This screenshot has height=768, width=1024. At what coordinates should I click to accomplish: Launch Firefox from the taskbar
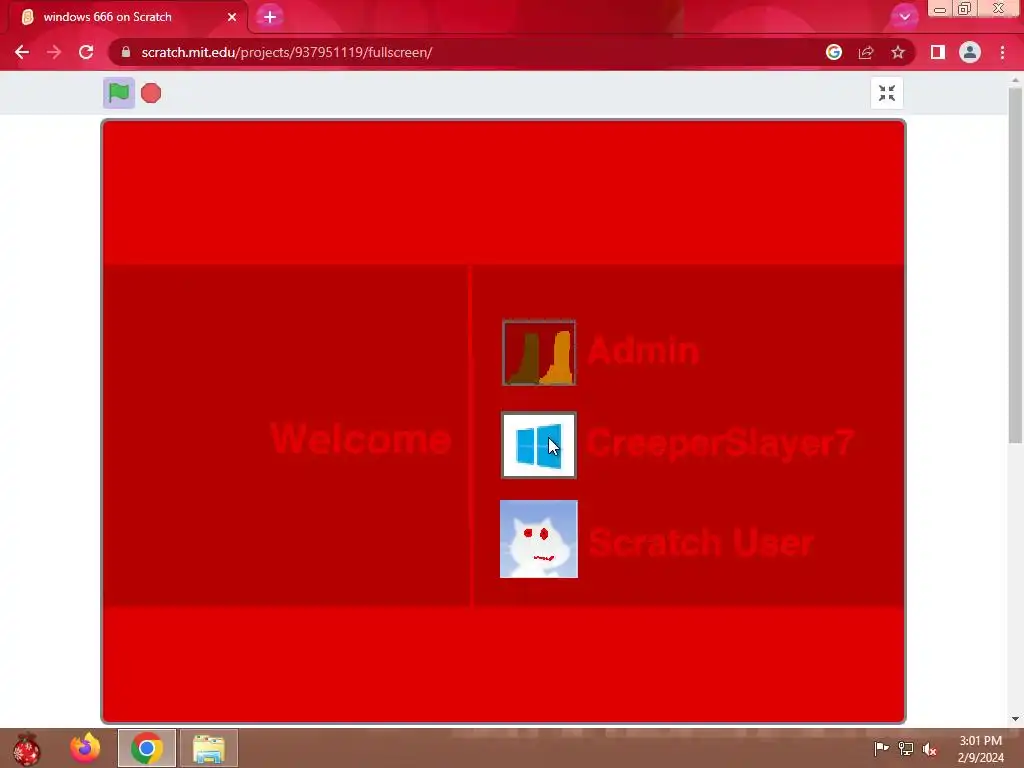(85, 748)
